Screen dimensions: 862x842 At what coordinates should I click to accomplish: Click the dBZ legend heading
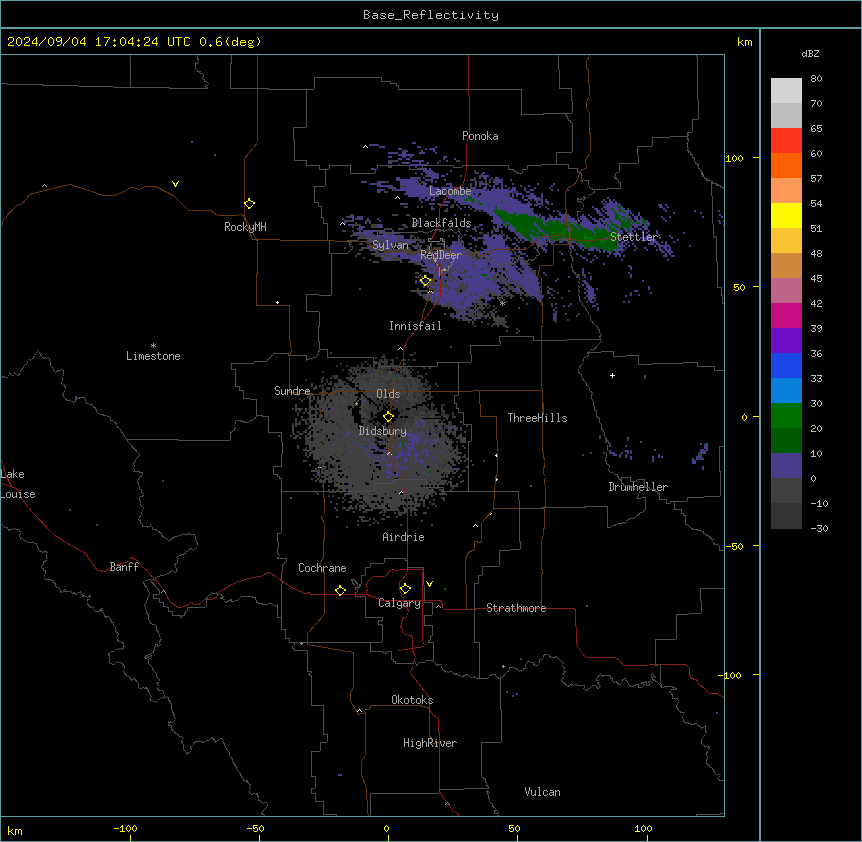coord(810,53)
